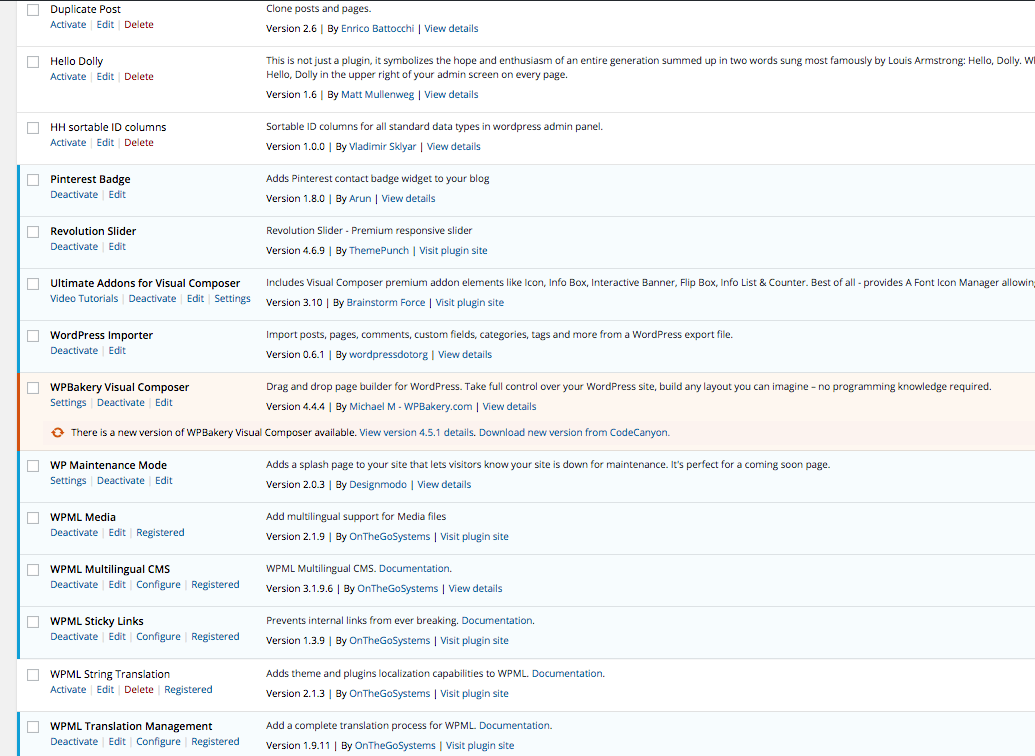The width and height of the screenshot is (1035, 756).
Task: Visit plugin site for Revolution Slider
Action: 453,251
